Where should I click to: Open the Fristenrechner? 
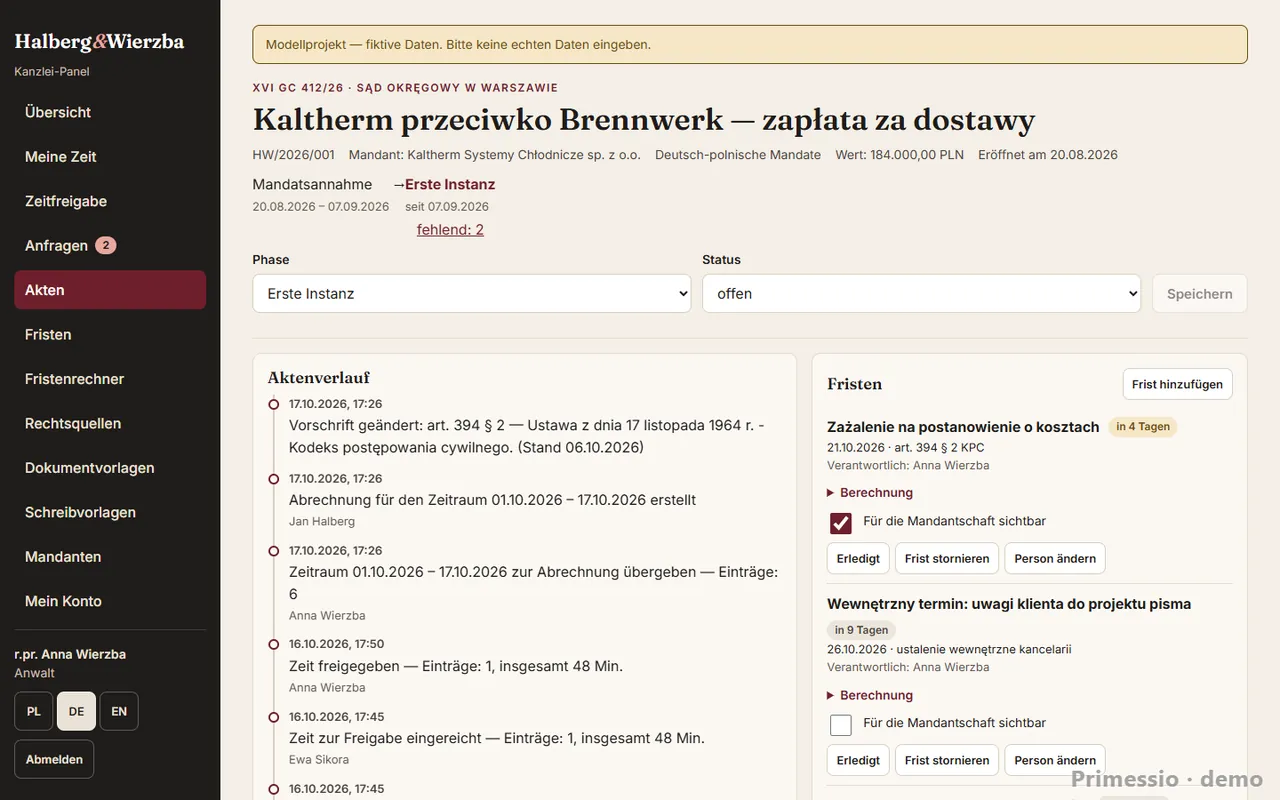pyautogui.click(x=110, y=379)
